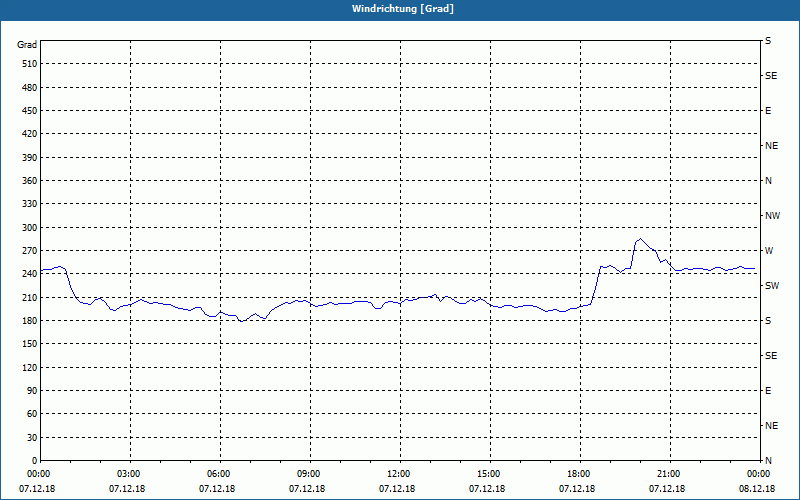Click the 'Windrichtung [Grad]' chart title
The height and width of the screenshot is (500, 800).
tap(403, 9)
